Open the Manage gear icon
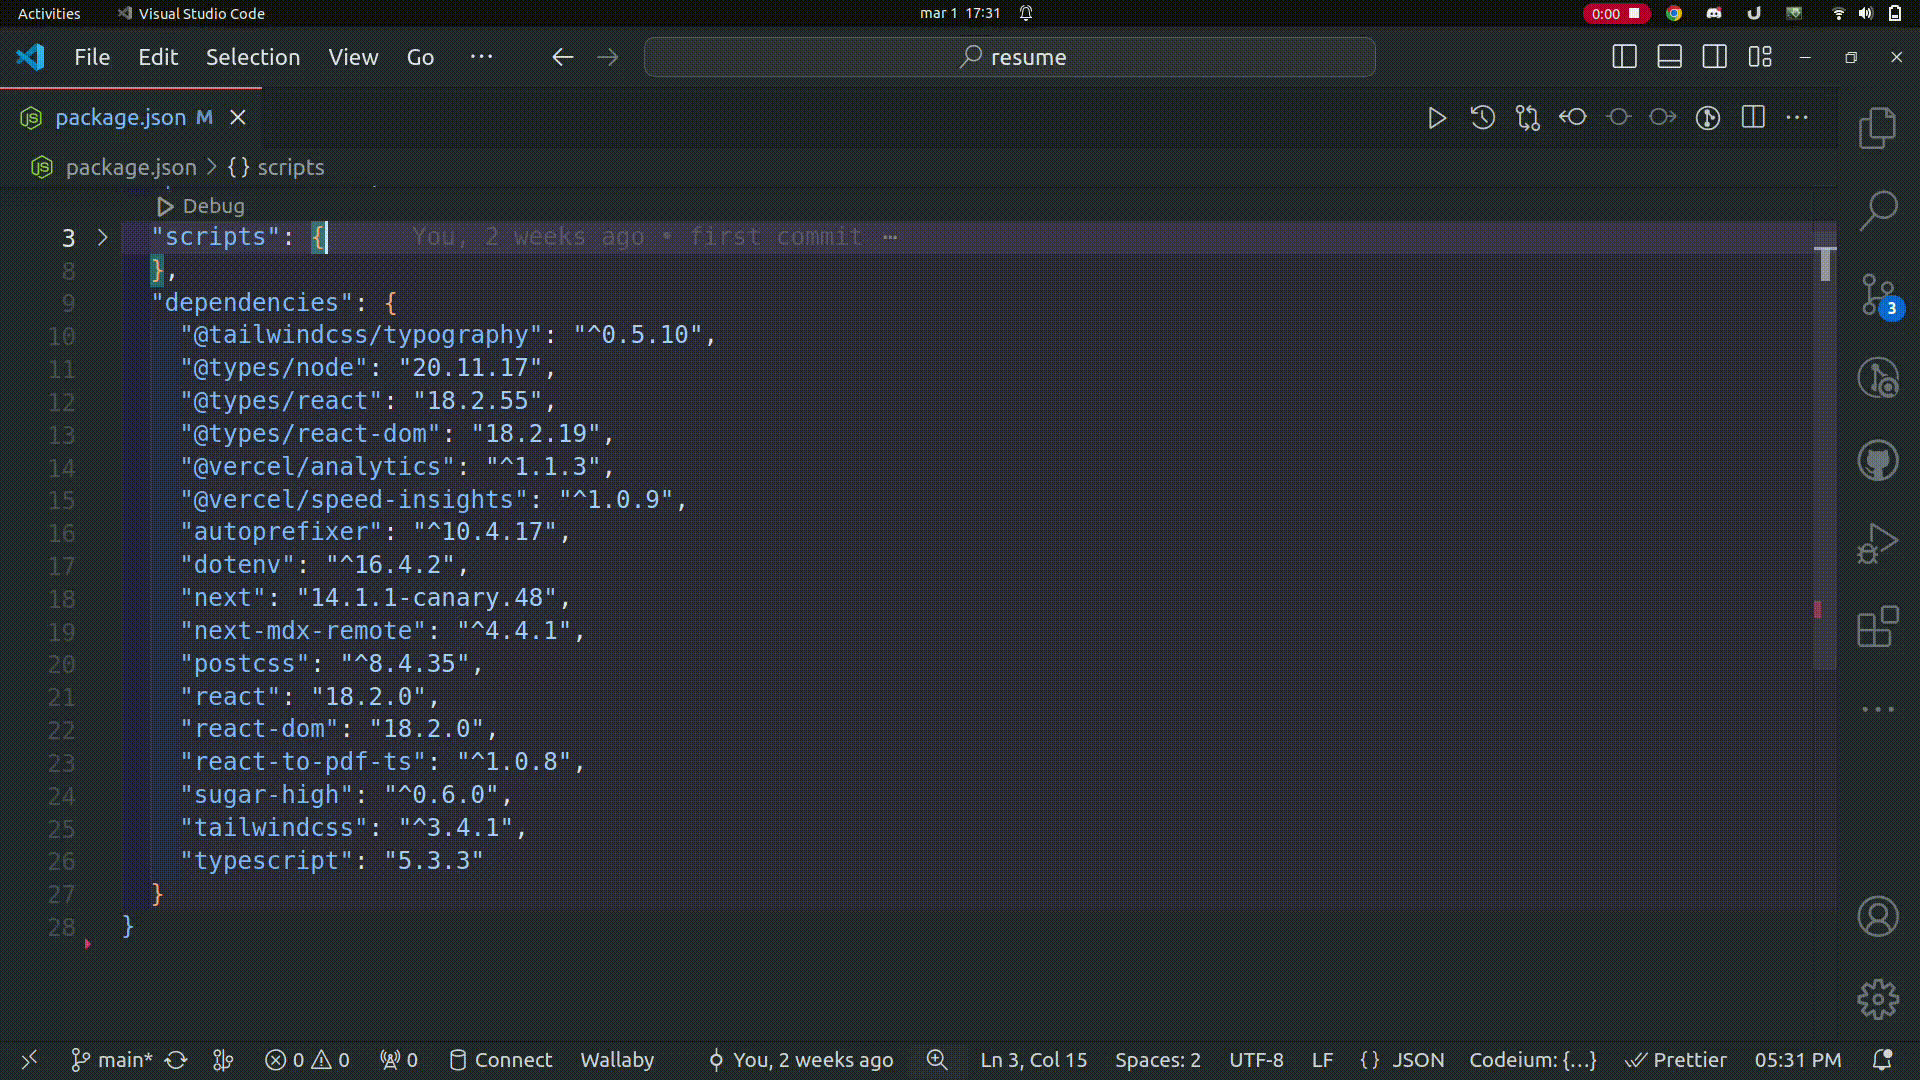The height and width of the screenshot is (1080, 1920). point(1877,999)
